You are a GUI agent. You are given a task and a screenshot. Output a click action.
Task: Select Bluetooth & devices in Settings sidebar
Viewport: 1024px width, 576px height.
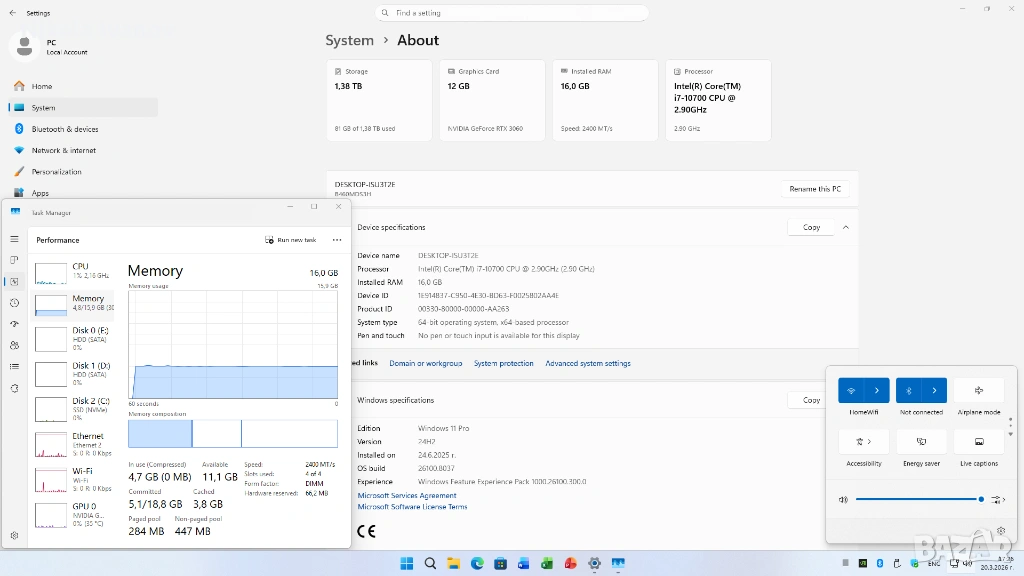pyautogui.click(x=65, y=129)
